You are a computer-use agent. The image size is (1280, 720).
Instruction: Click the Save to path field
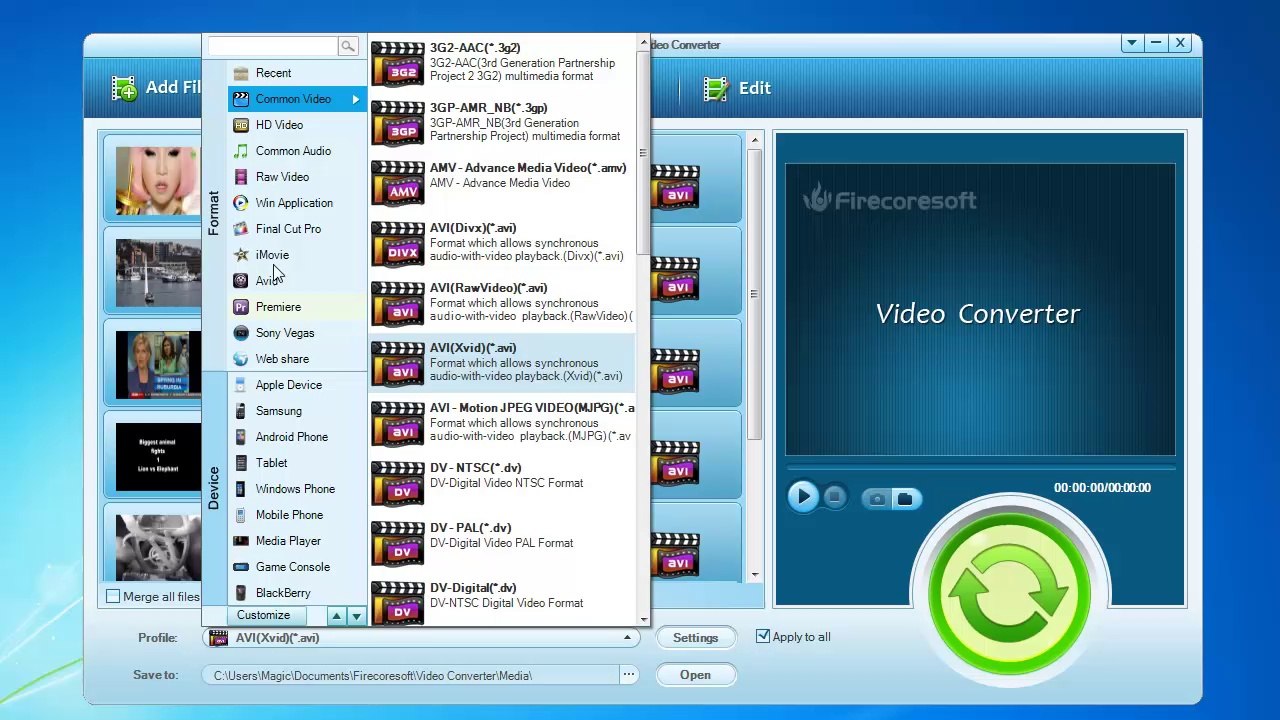411,675
